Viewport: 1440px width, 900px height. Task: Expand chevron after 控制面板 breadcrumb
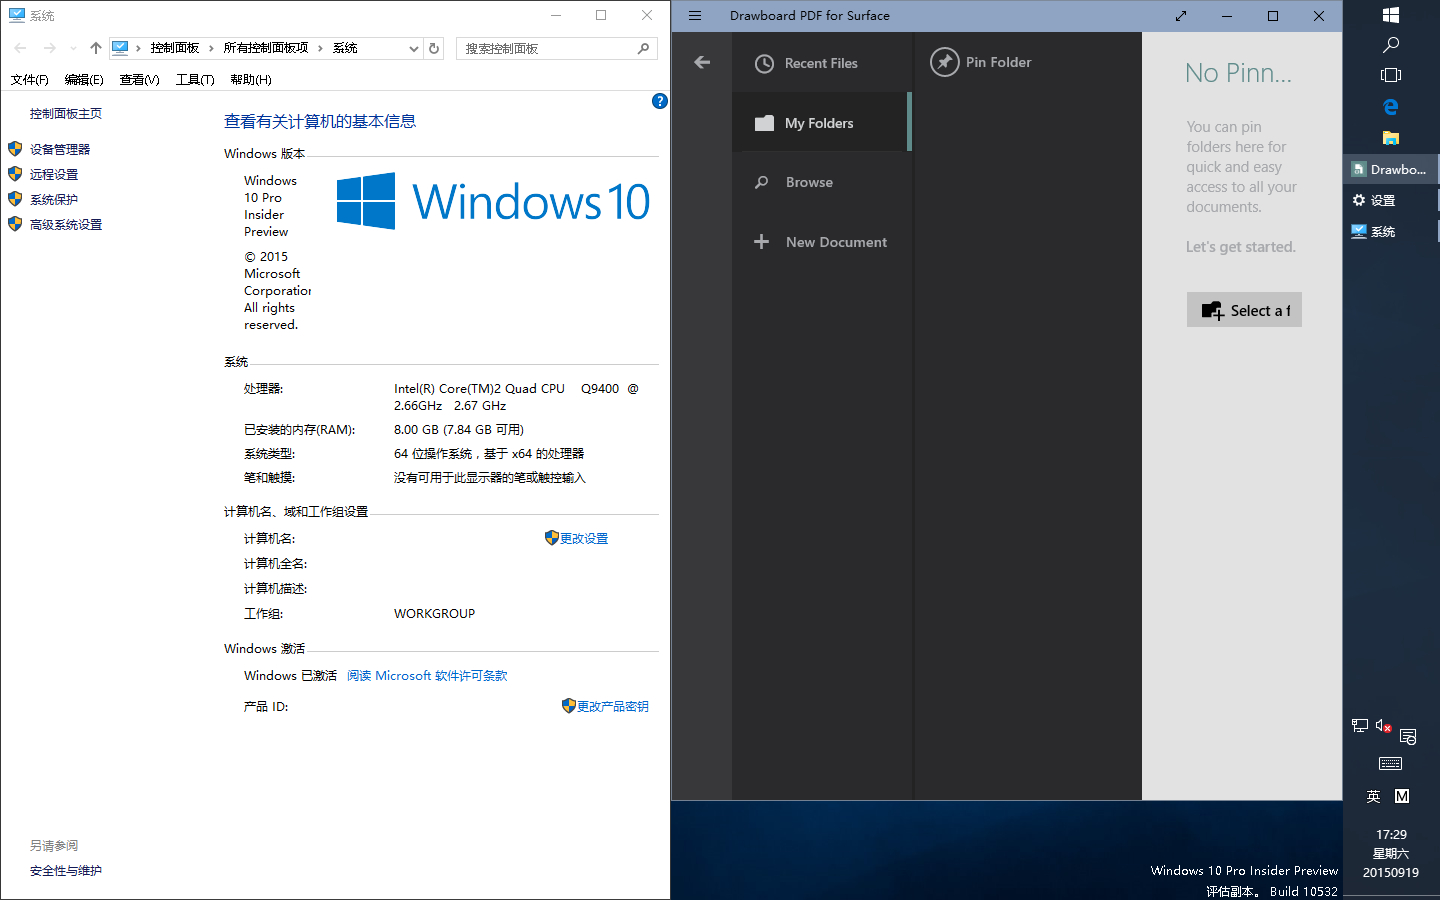click(x=211, y=48)
